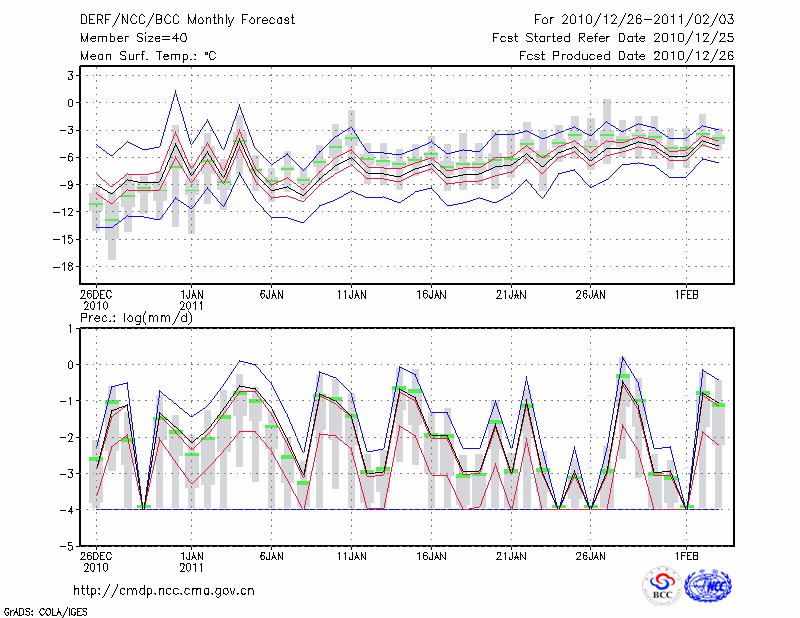This screenshot has height=618, width=800.
Task: Click the Member Size=40 label
Action: tap(127, 38)
